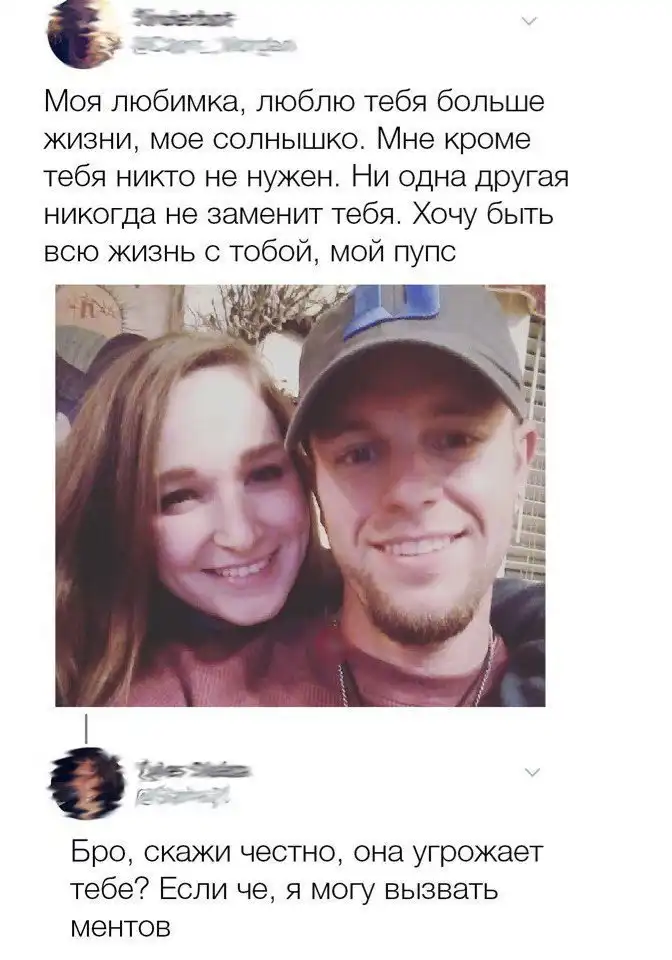This screenshot has width=672, height=960.
Task: Click the tweet text starting 'Моя любимка'
Action: [307, 178]
